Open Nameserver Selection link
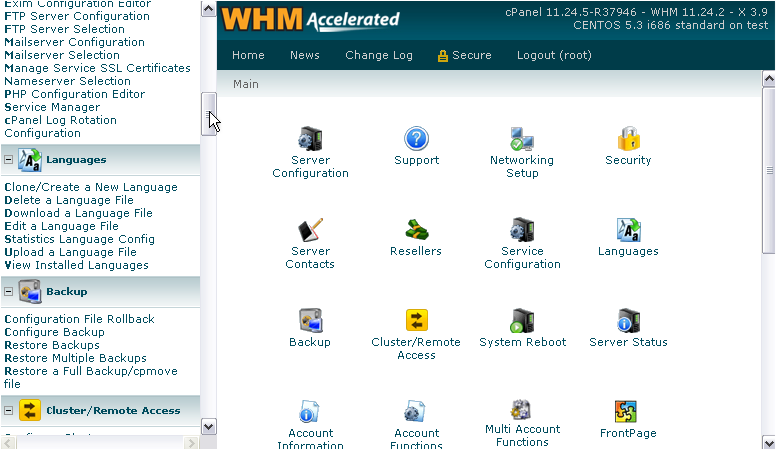This screenshot has height=450, width=776. 67,81
